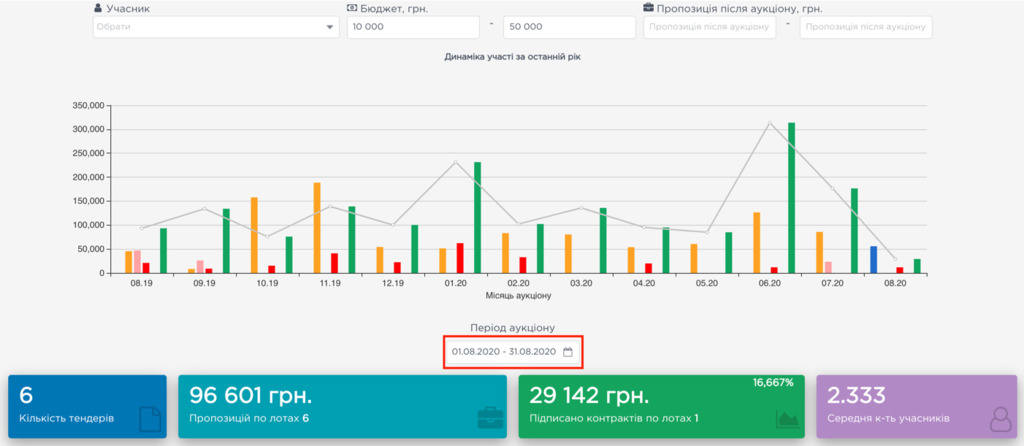Viewport: 1024px width, 446px height.
Task: Select the Кількість тендерів blue card
Action: click(x=87, y=406)
